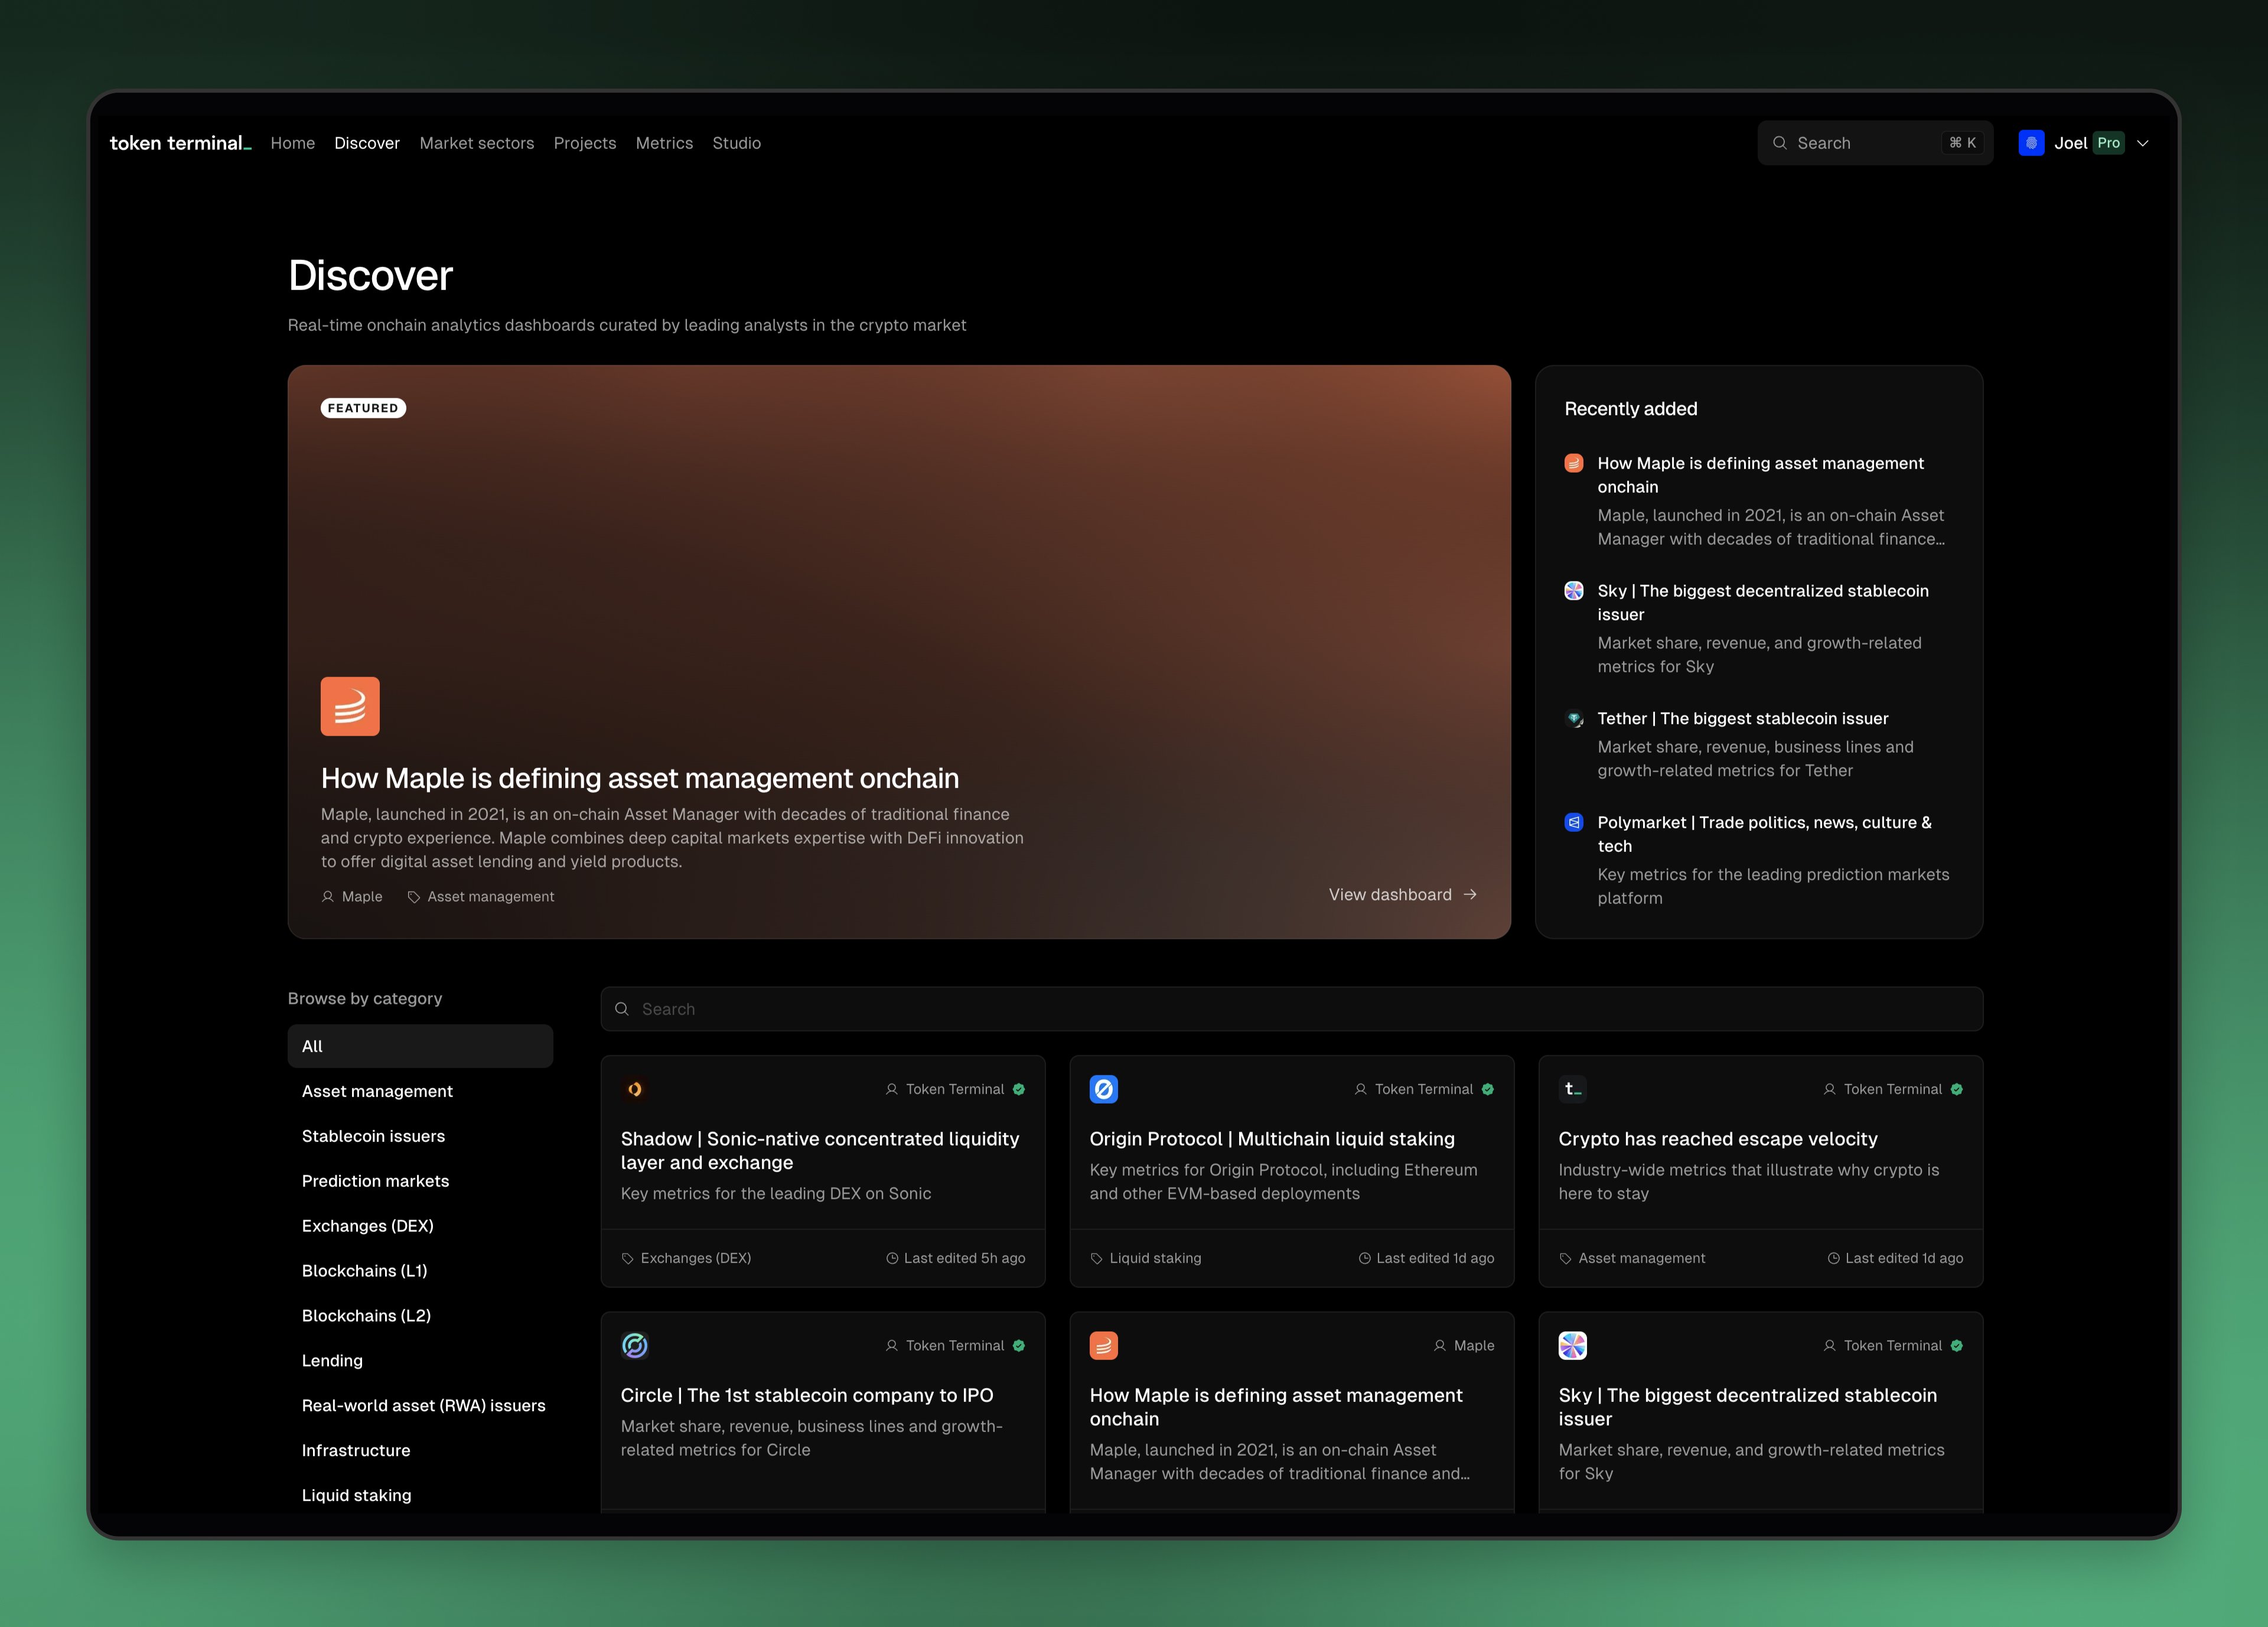Open the Maple logo in featured card
2268x1627 pixels.
pyautogui.click(x=350, y=706)
